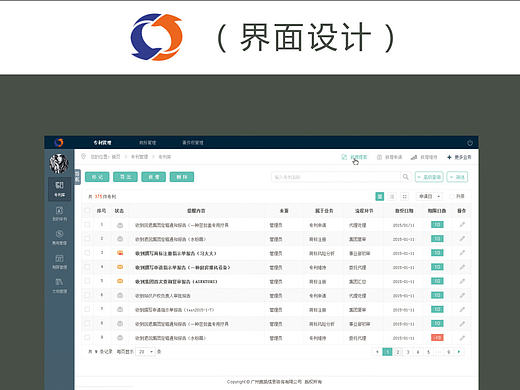Viewport: 520px width, 390px height.
Task: Click the location pin icon in the breadcrumb
Action: (x=83, y=156)
